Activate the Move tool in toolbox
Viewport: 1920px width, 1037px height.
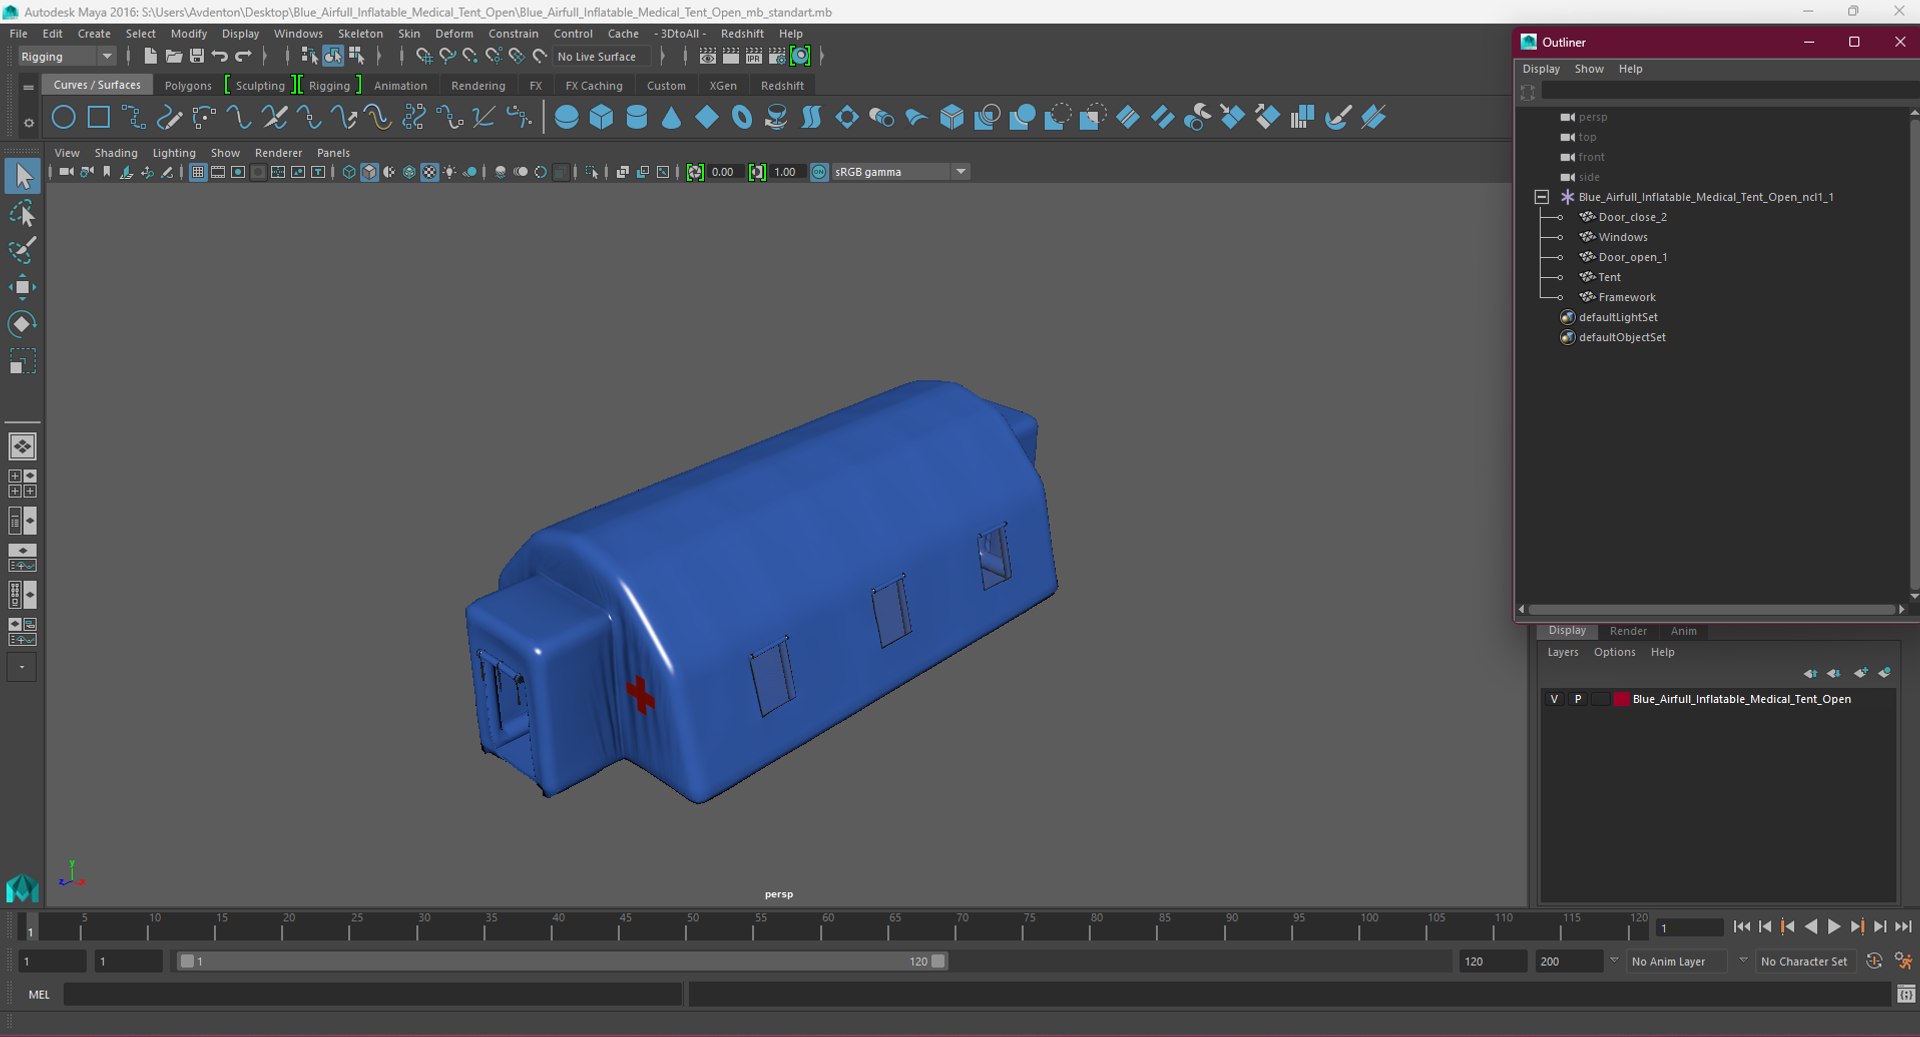click(x=22, y=288)
